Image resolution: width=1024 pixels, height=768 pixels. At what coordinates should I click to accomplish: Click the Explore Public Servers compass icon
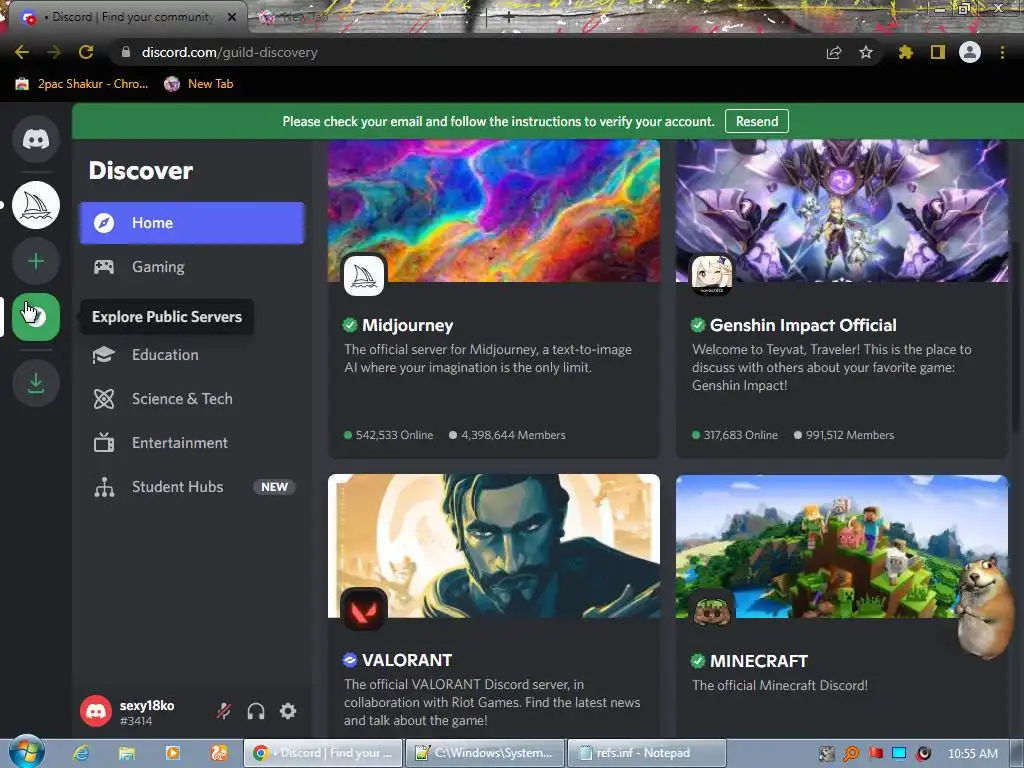click(36, 317)
